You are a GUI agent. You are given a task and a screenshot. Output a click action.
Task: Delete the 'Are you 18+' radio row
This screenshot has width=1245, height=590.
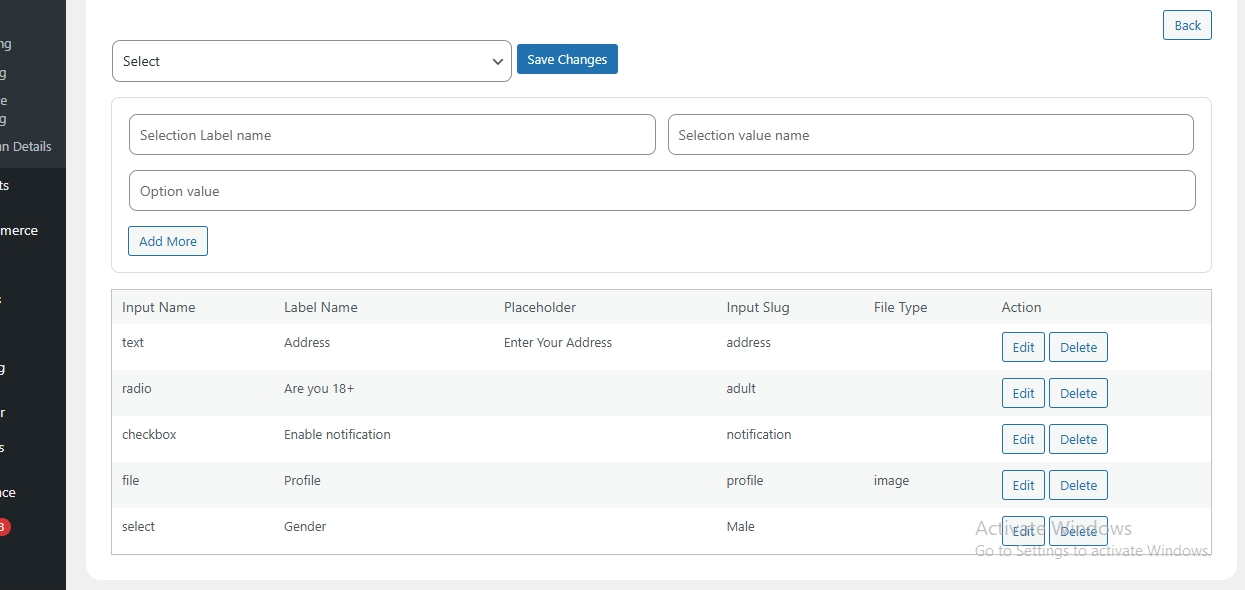pyautogui.click(x=1078, y=393)
